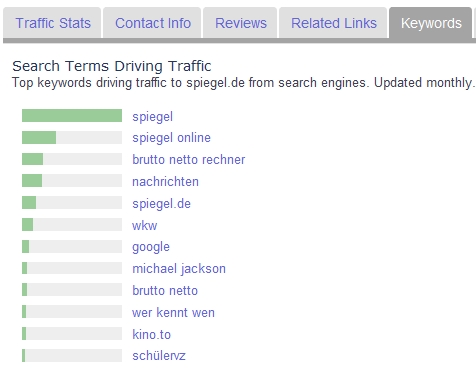476x369 pixels.
Task: Open the 'michael jackson' keyword link
Action: pos(179,269)
